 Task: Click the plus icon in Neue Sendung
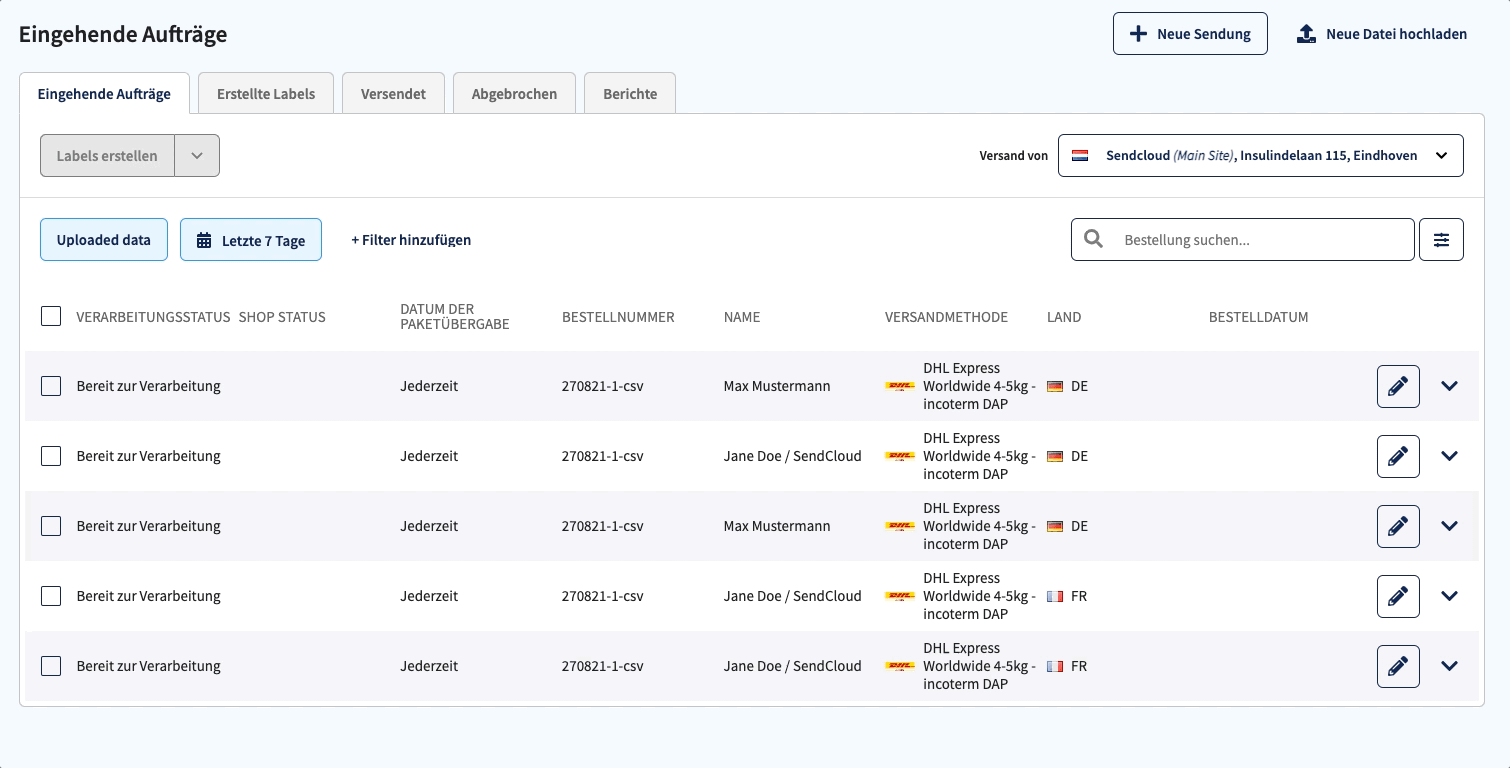pyautogui.click(x=1138, y=34)
